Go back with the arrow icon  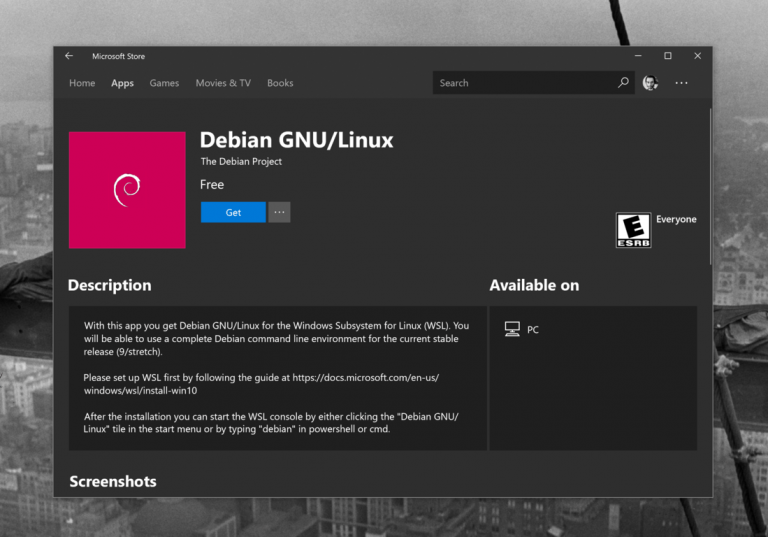[69, 56]
